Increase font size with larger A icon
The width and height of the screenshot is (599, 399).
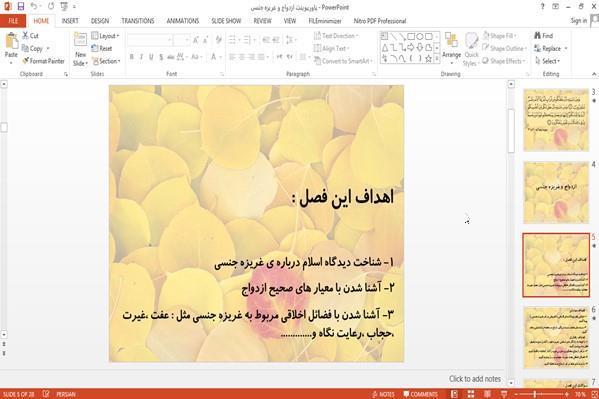point(196,40)
